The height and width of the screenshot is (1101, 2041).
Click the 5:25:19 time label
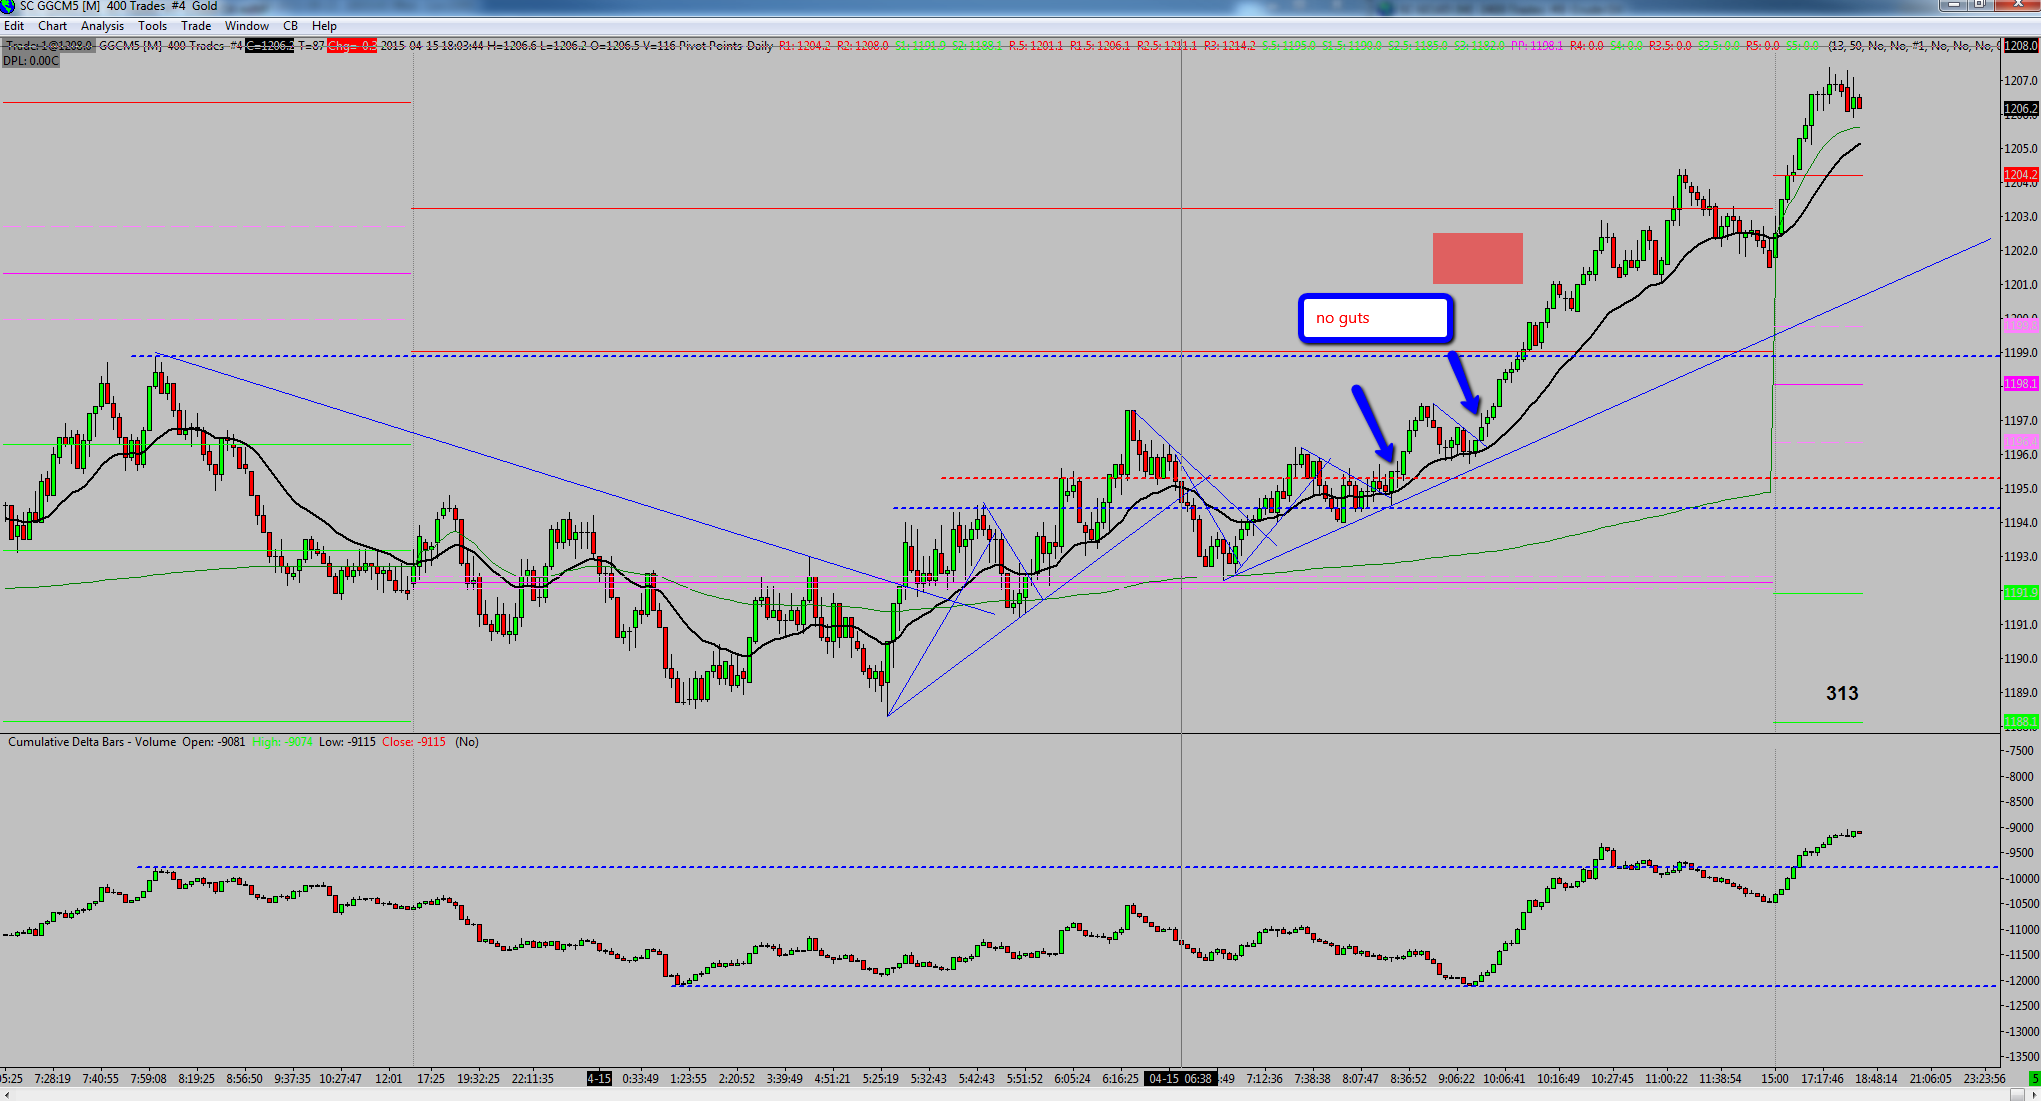pos(881,1079)
